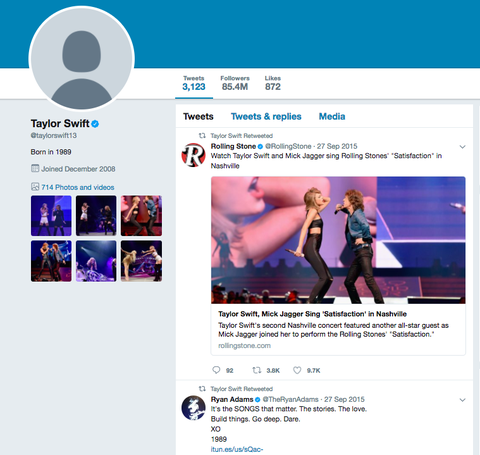Viewport: 480px width, 455px height.
Task: View the Followers 85.4M count
Action: coord(235,83)
